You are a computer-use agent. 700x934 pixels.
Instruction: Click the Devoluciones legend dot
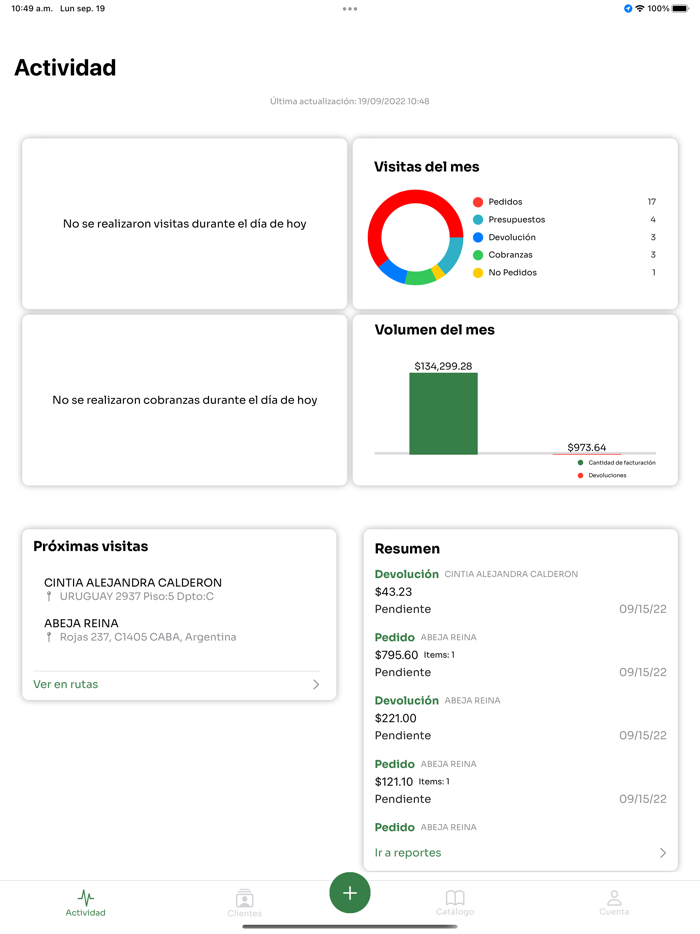pyautogui.click(x=580, y=475)
